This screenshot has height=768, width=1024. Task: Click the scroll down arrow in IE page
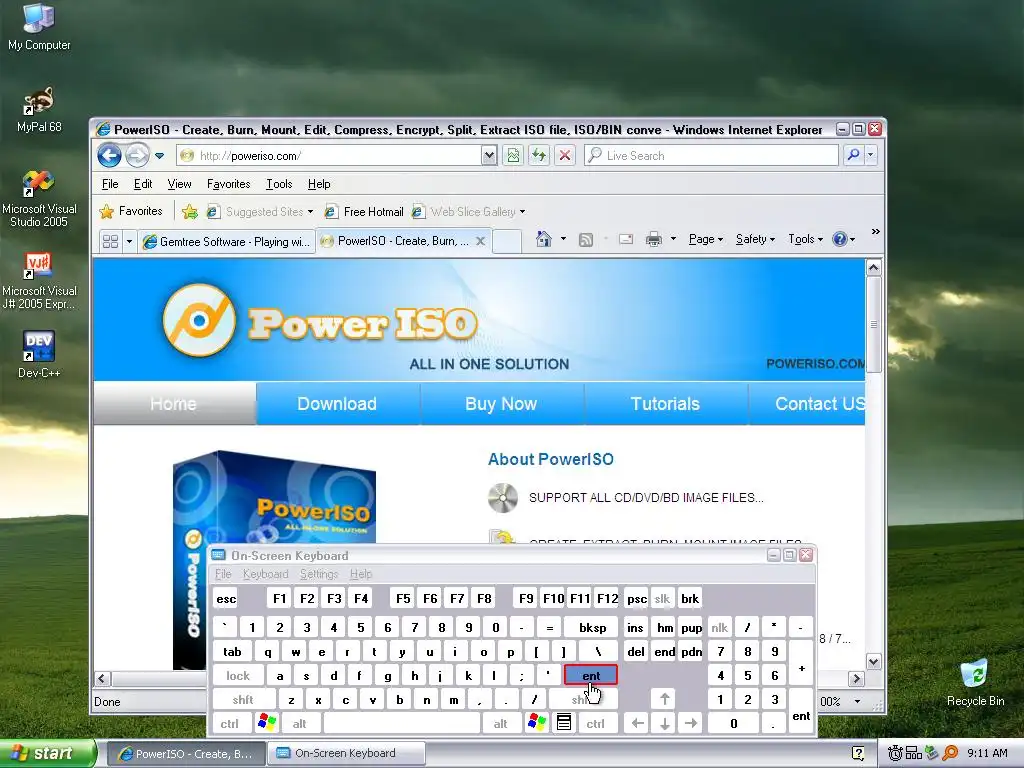(x=874, y=662)
